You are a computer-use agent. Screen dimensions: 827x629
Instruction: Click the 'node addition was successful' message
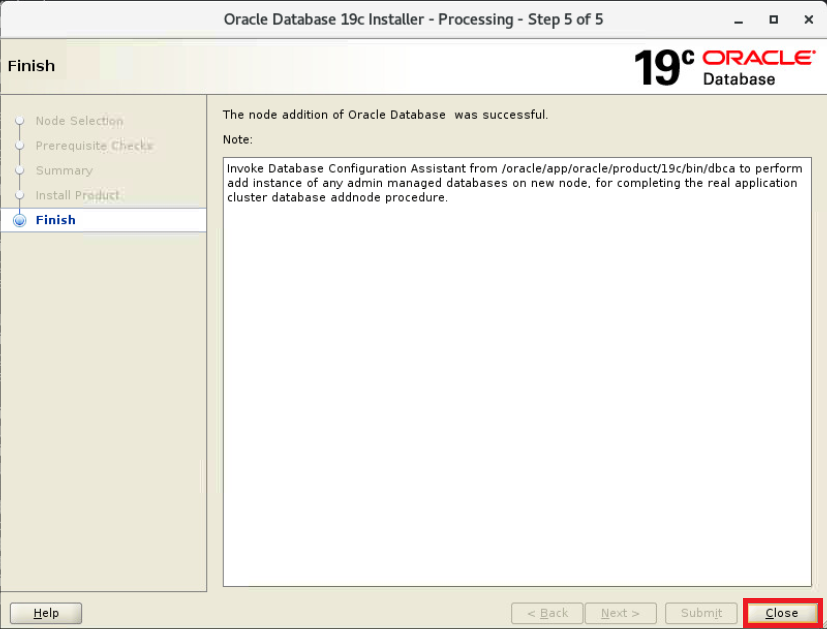pyautogui.click(x=385, y=114)
